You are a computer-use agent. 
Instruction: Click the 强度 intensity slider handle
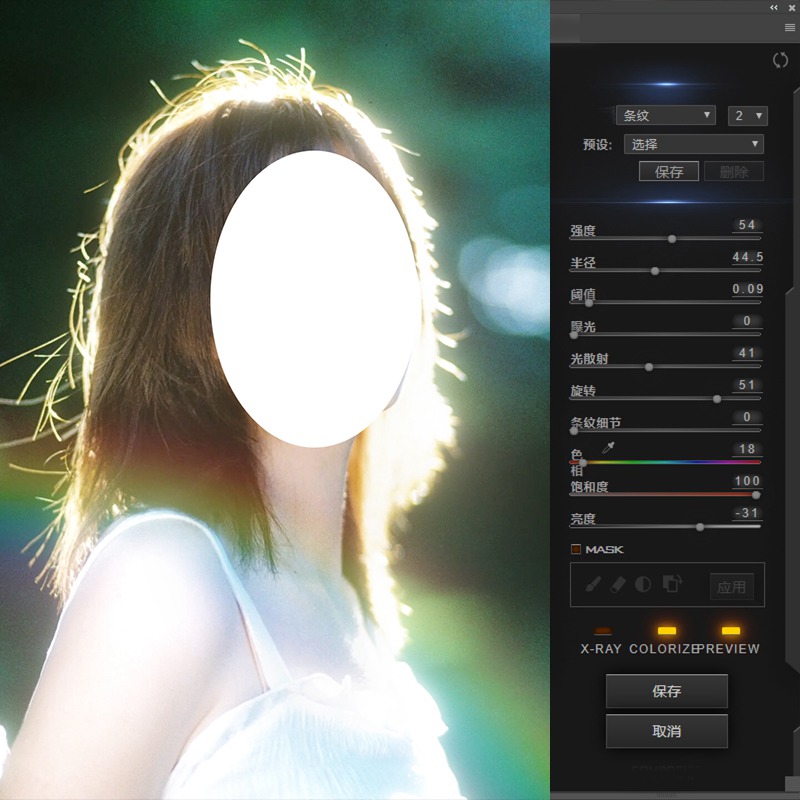tap(672, 239)
